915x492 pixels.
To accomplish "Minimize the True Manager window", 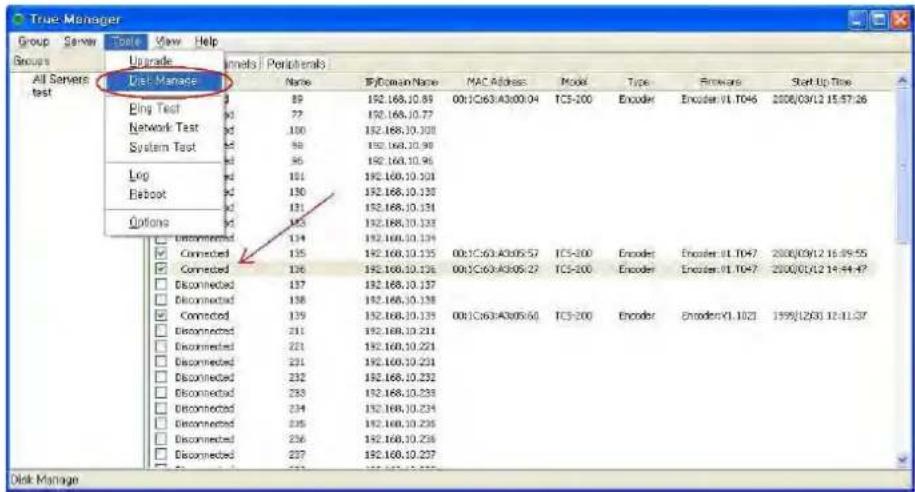I will pos(858,19).
